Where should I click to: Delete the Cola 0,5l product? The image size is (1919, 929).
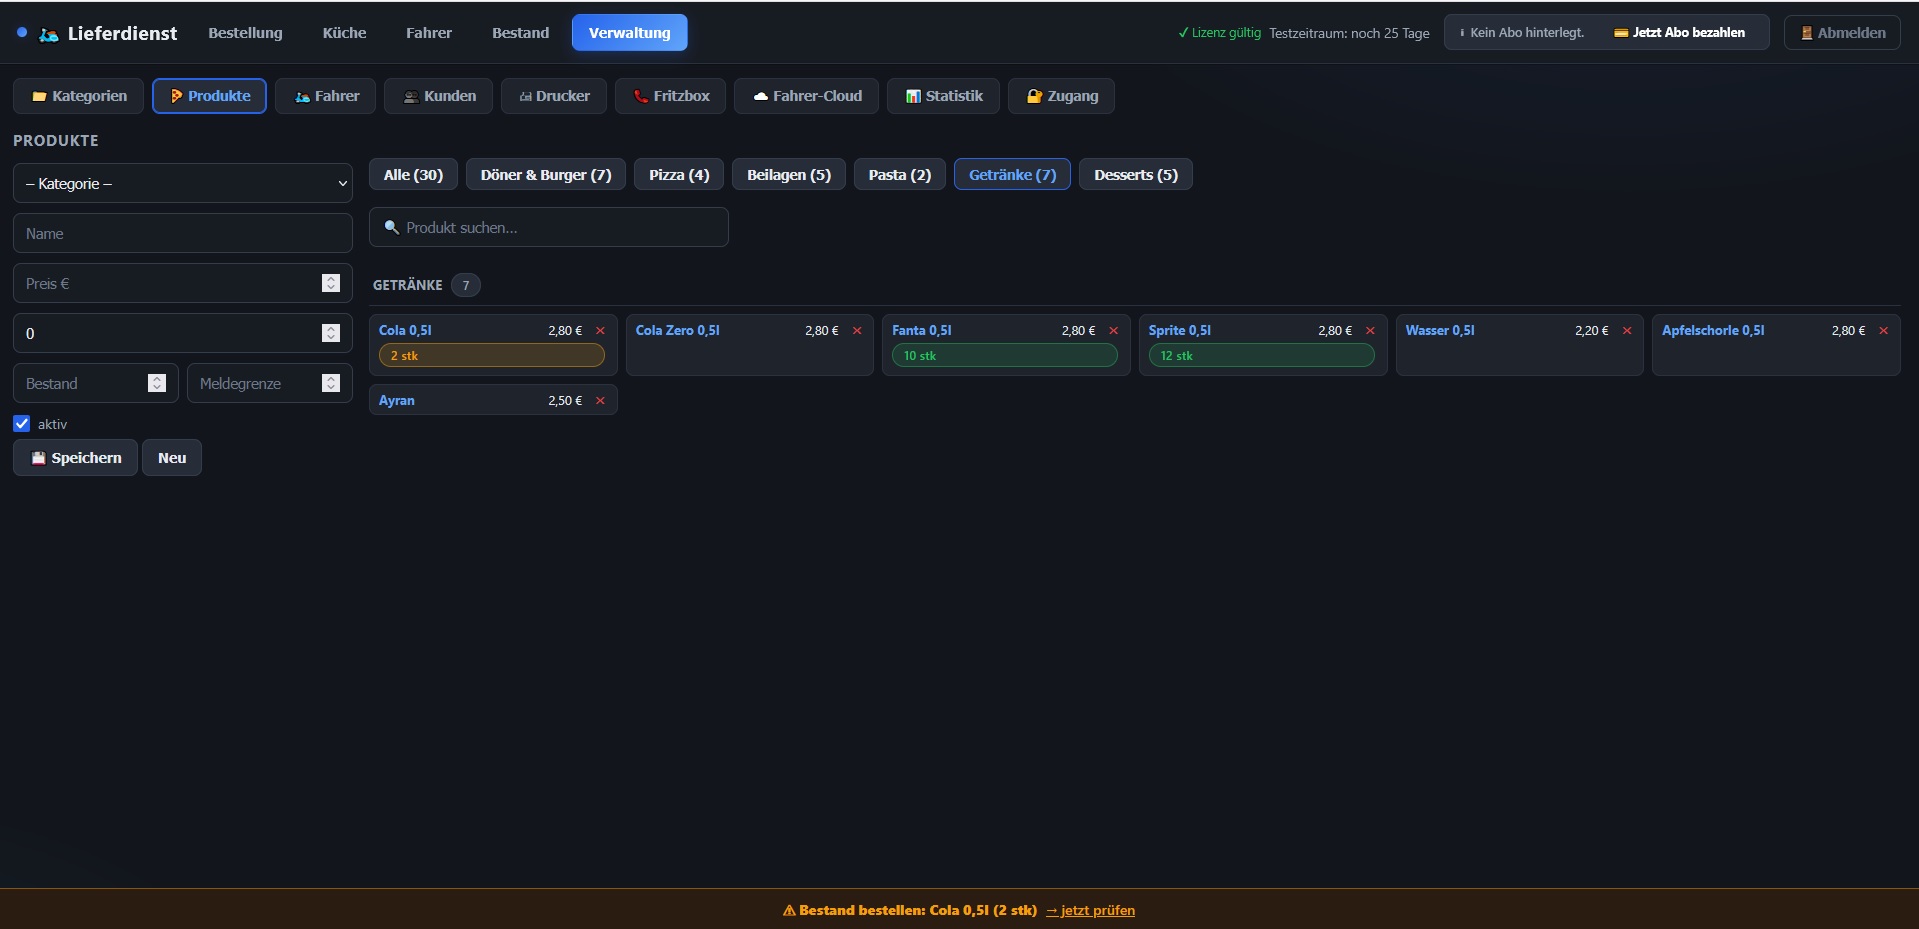pos(600,331)
